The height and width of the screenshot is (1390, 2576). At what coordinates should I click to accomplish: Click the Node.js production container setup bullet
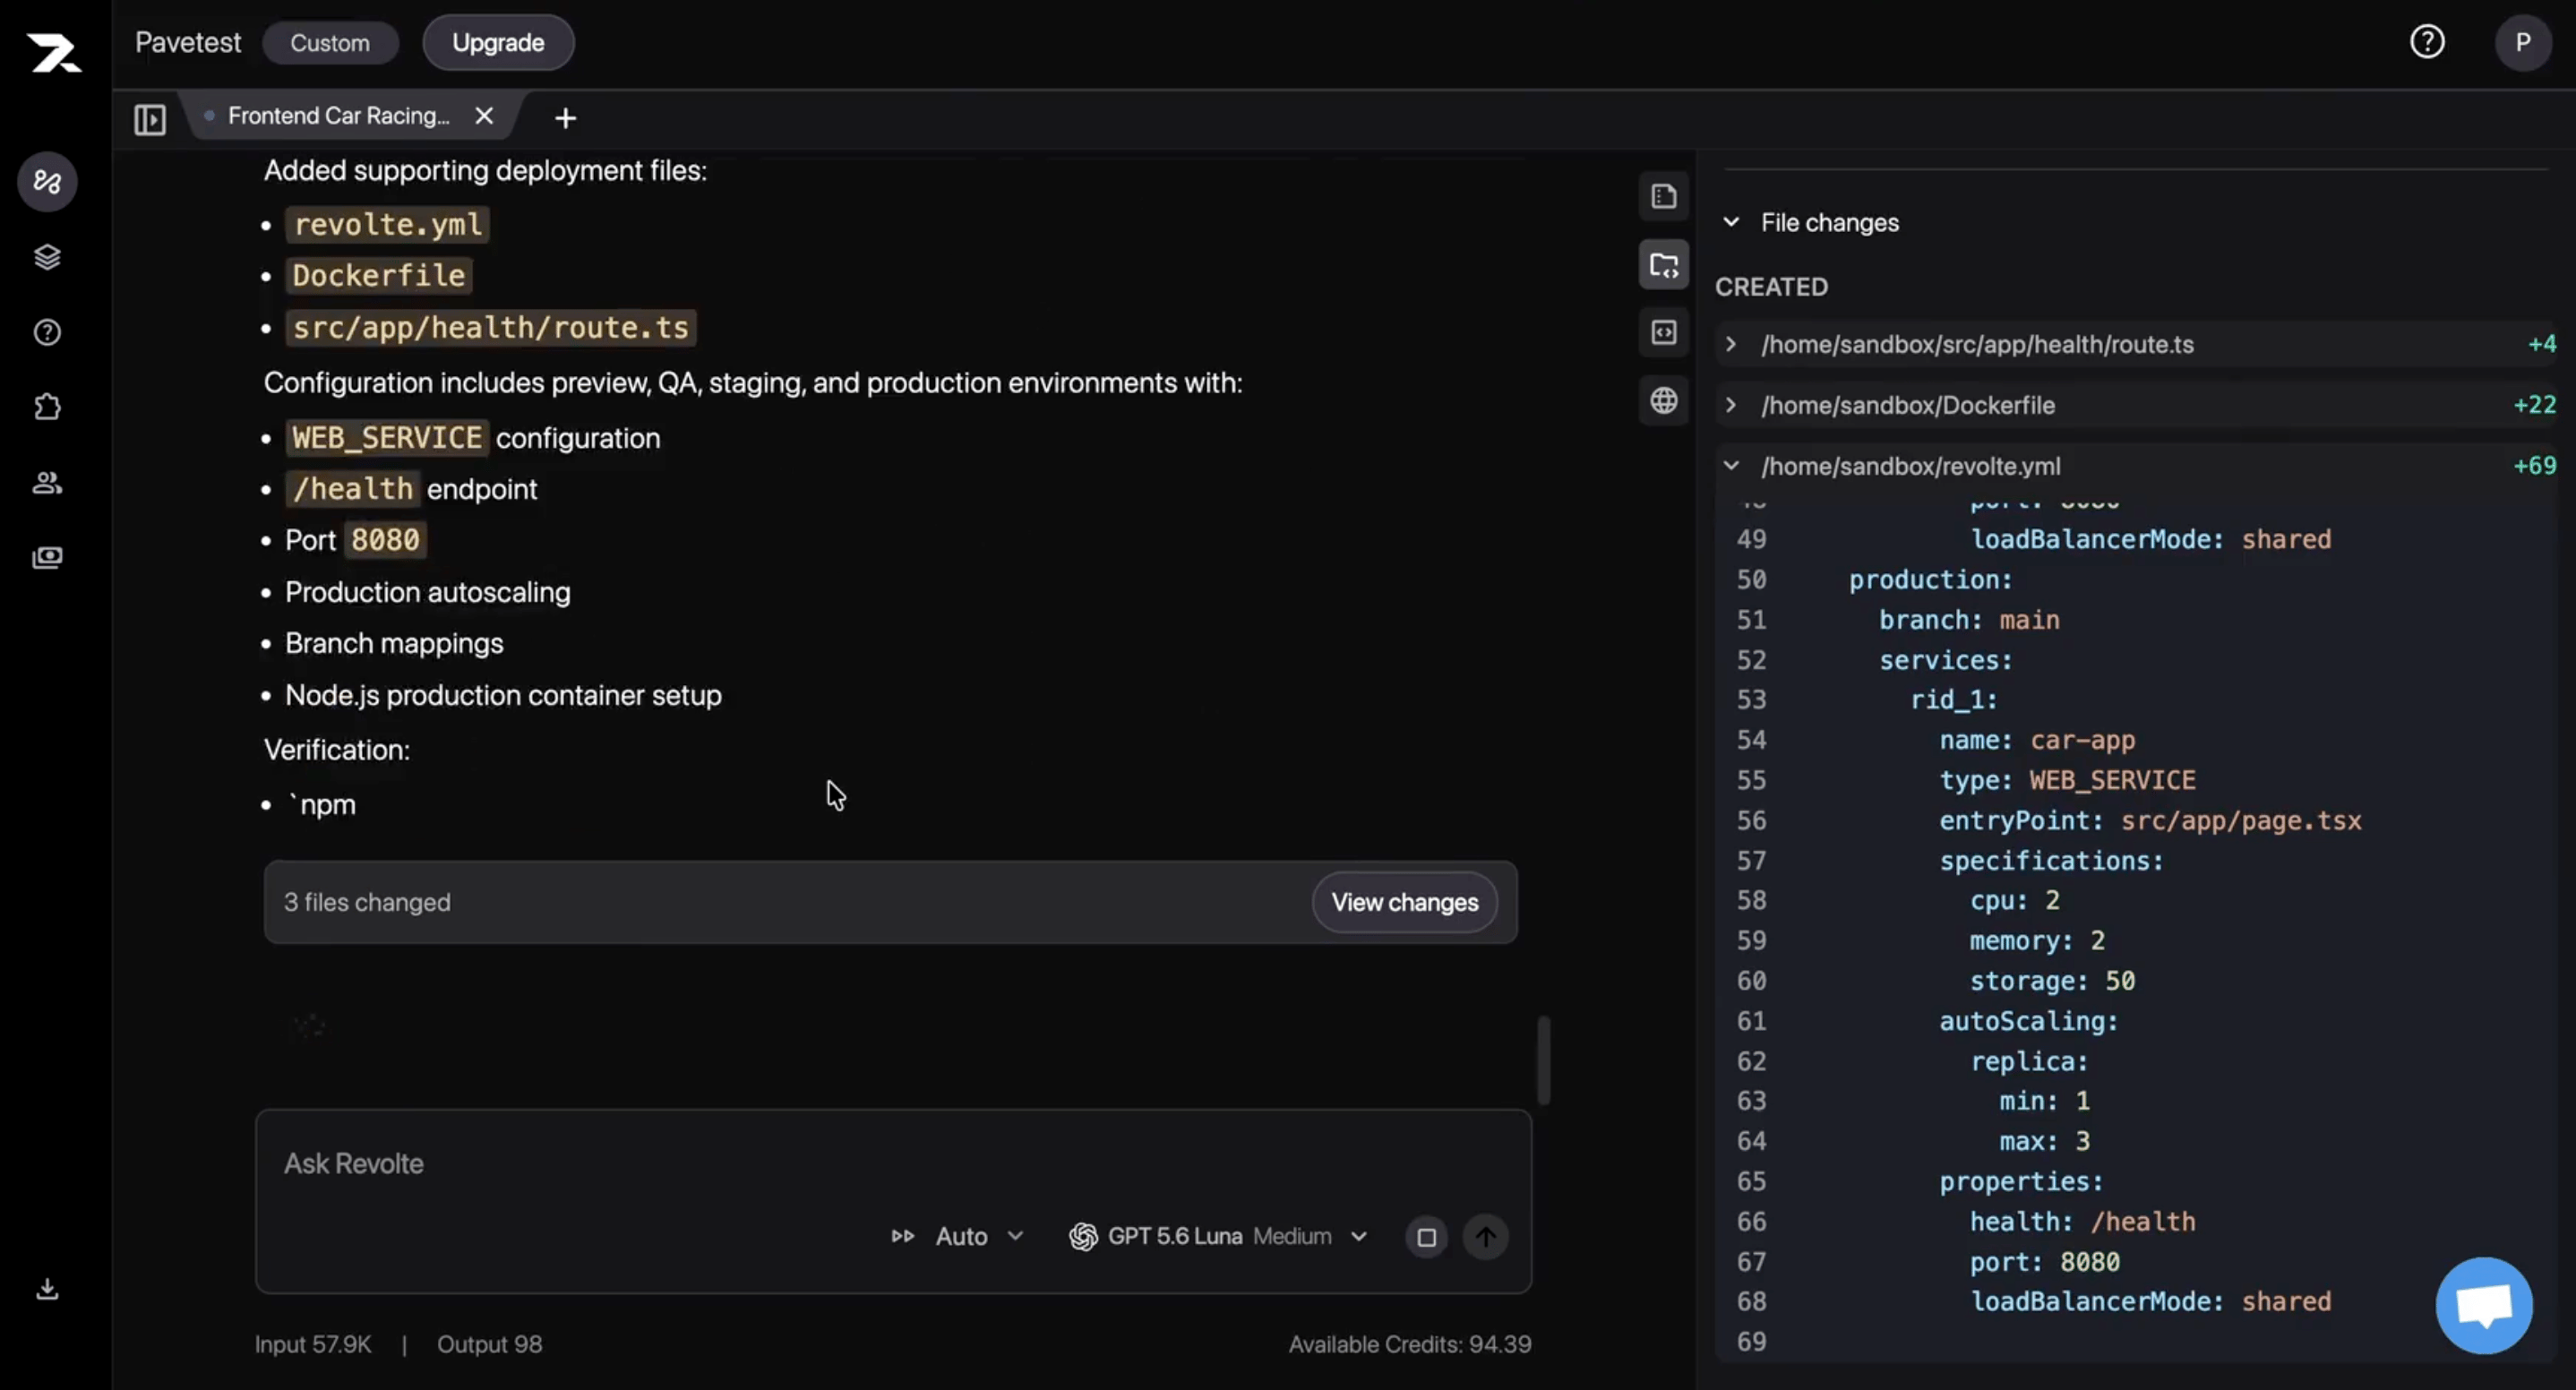pos(503,695)
